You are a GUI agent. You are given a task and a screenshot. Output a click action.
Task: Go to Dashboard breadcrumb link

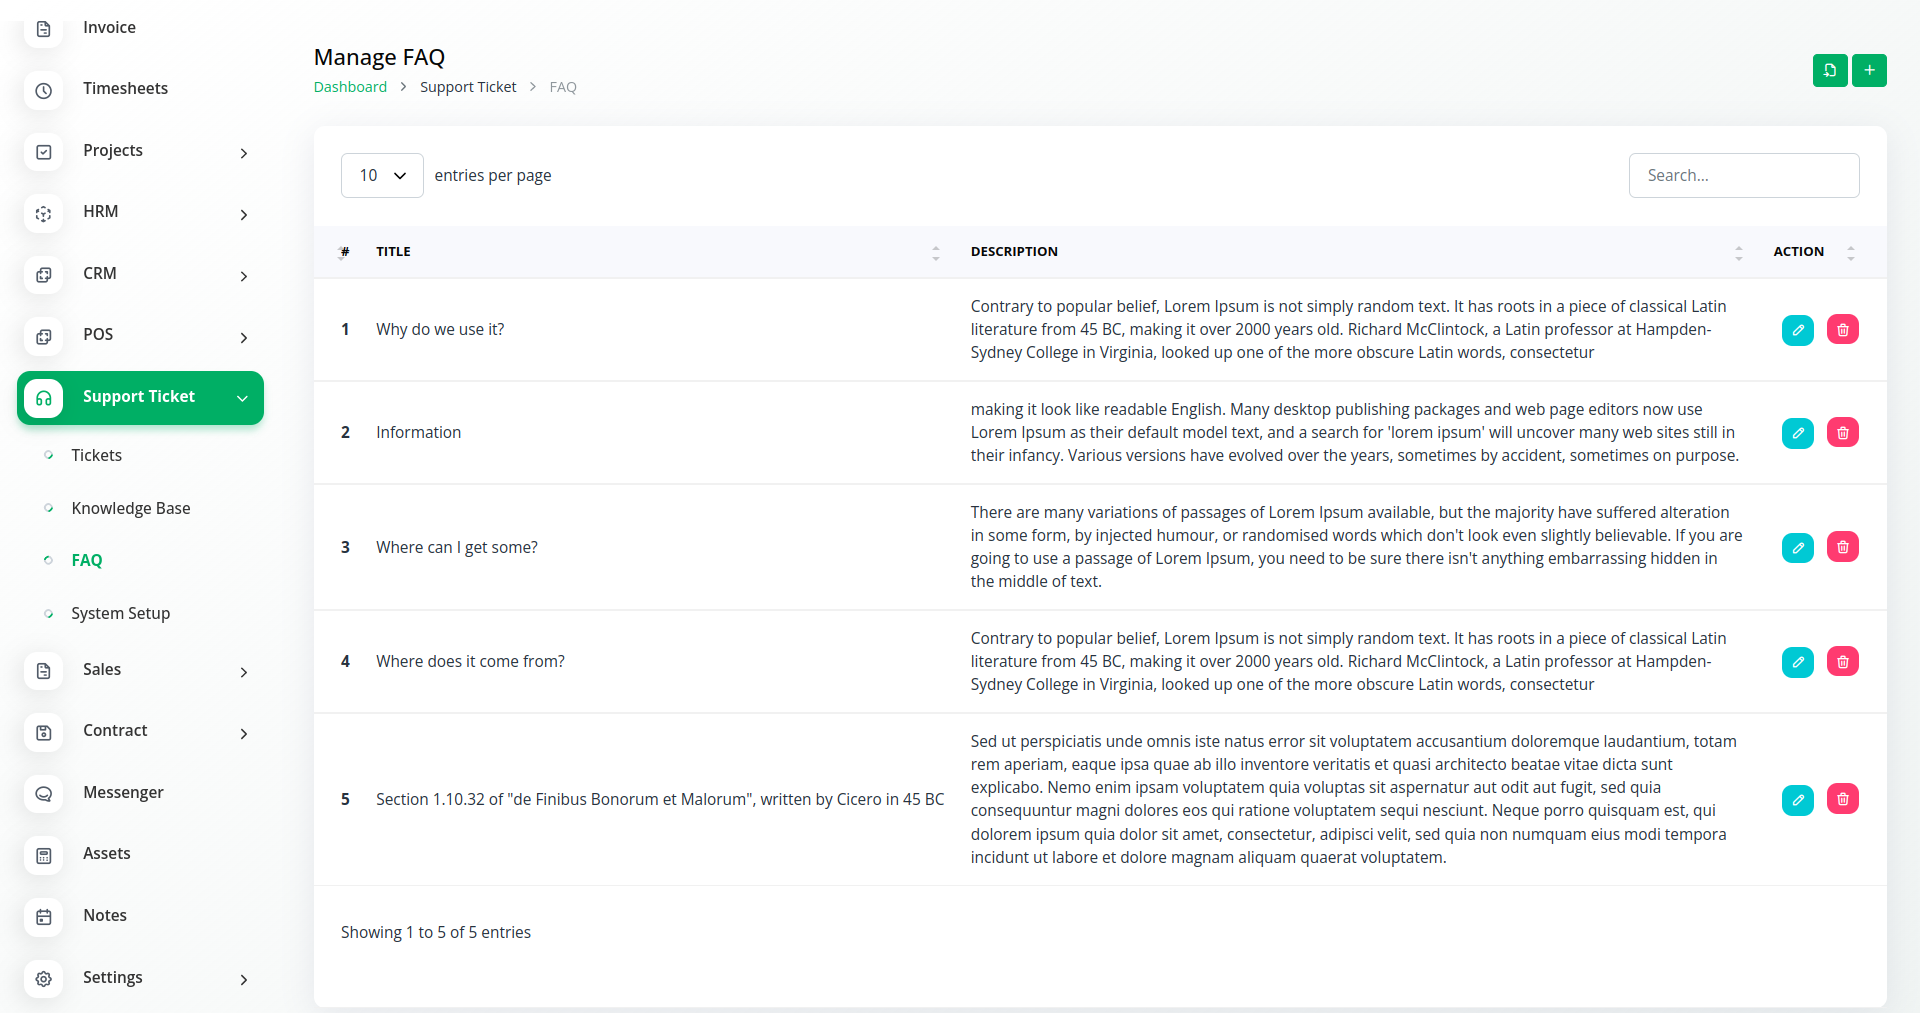point(350,87)
